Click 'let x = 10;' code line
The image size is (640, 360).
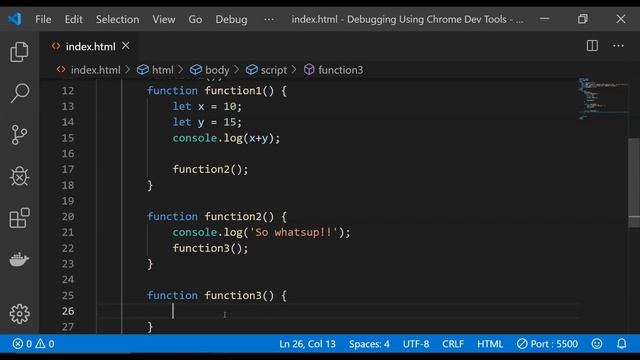207,107
